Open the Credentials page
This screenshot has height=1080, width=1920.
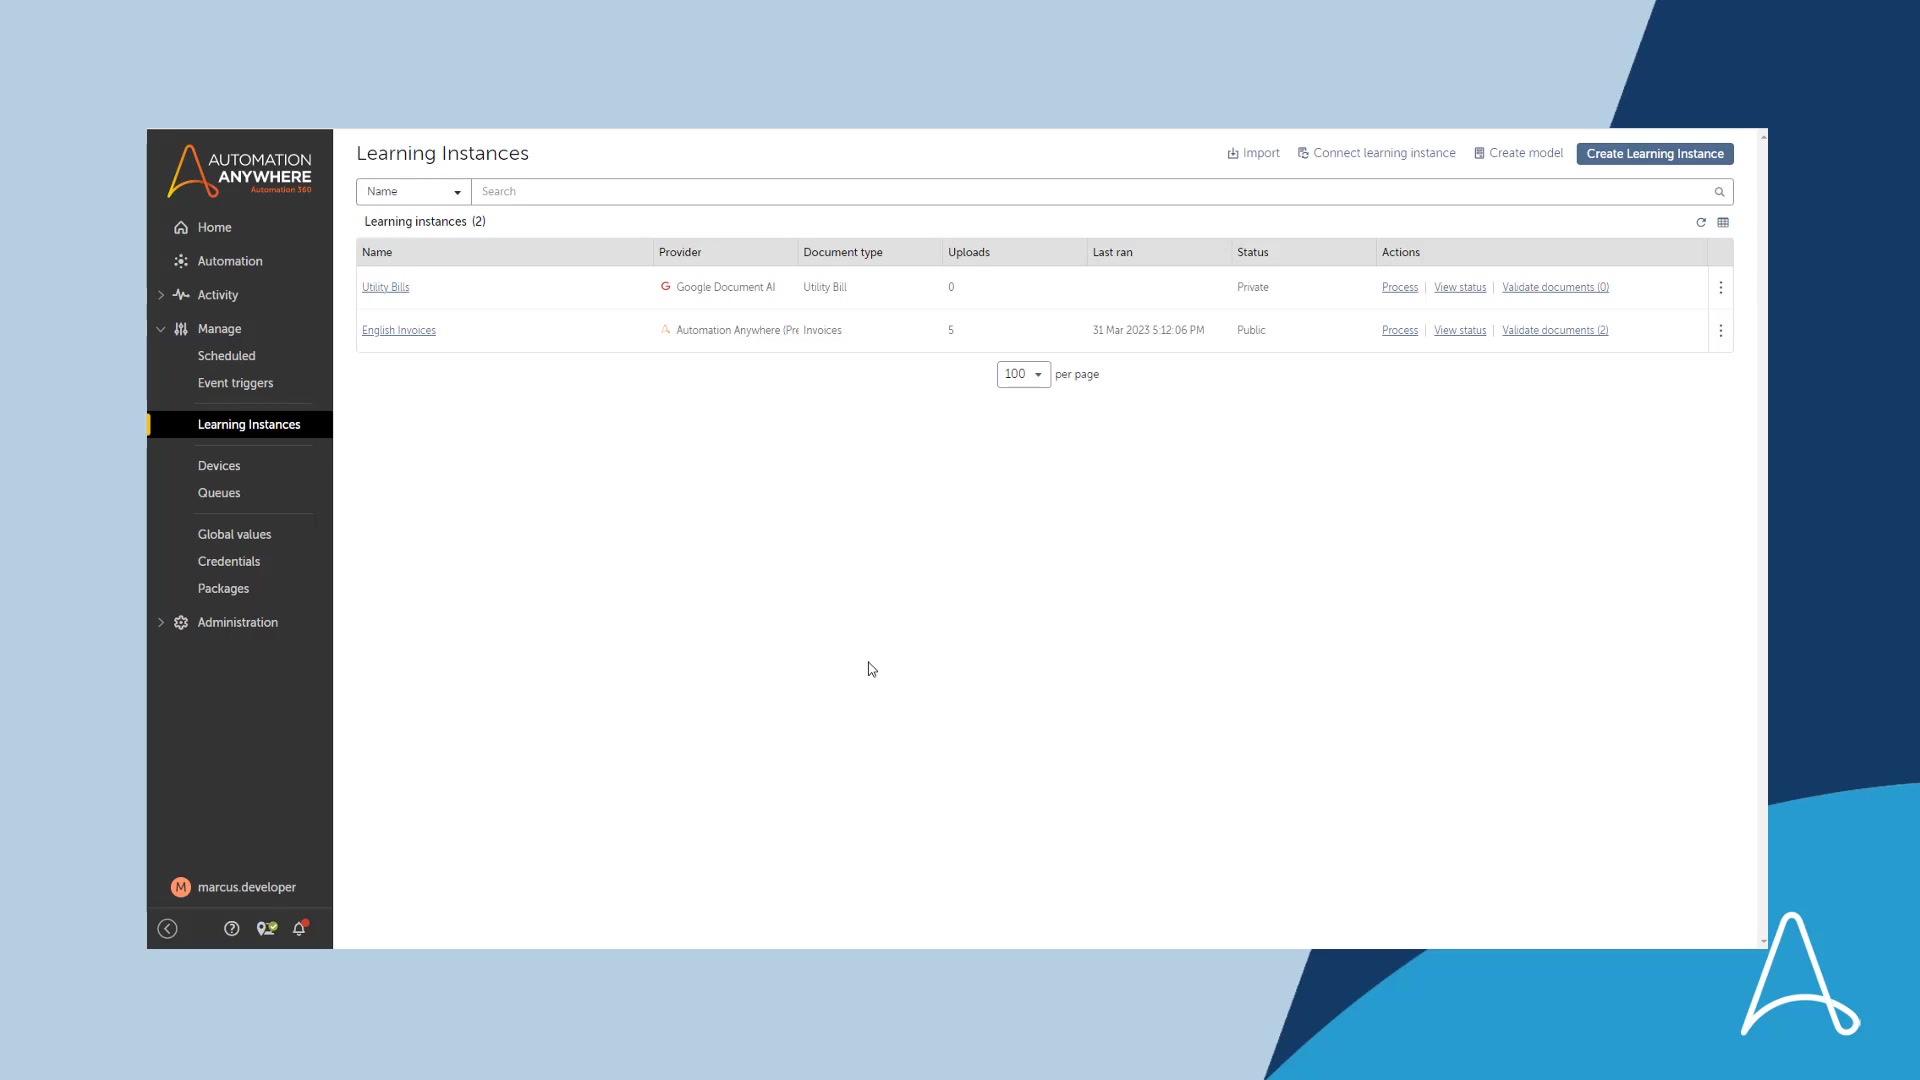click(229, 562)
